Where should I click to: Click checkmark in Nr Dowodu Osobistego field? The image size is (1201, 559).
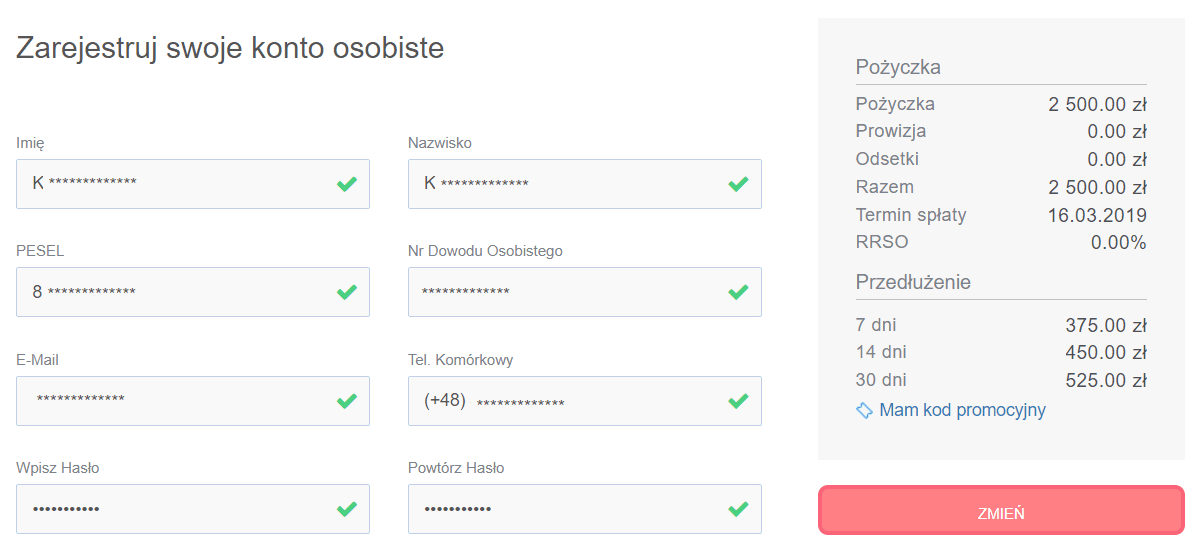(x=738, y=292)
